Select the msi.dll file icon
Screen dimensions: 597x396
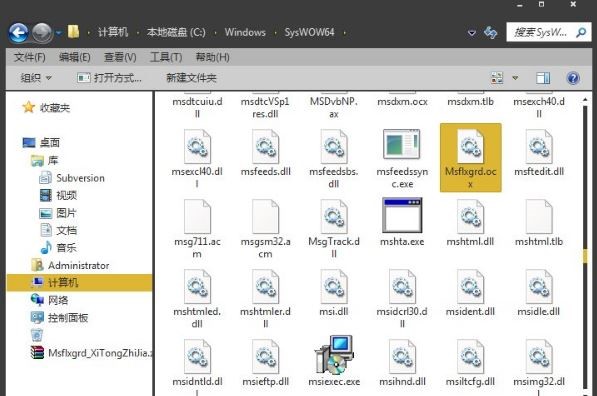334,287
